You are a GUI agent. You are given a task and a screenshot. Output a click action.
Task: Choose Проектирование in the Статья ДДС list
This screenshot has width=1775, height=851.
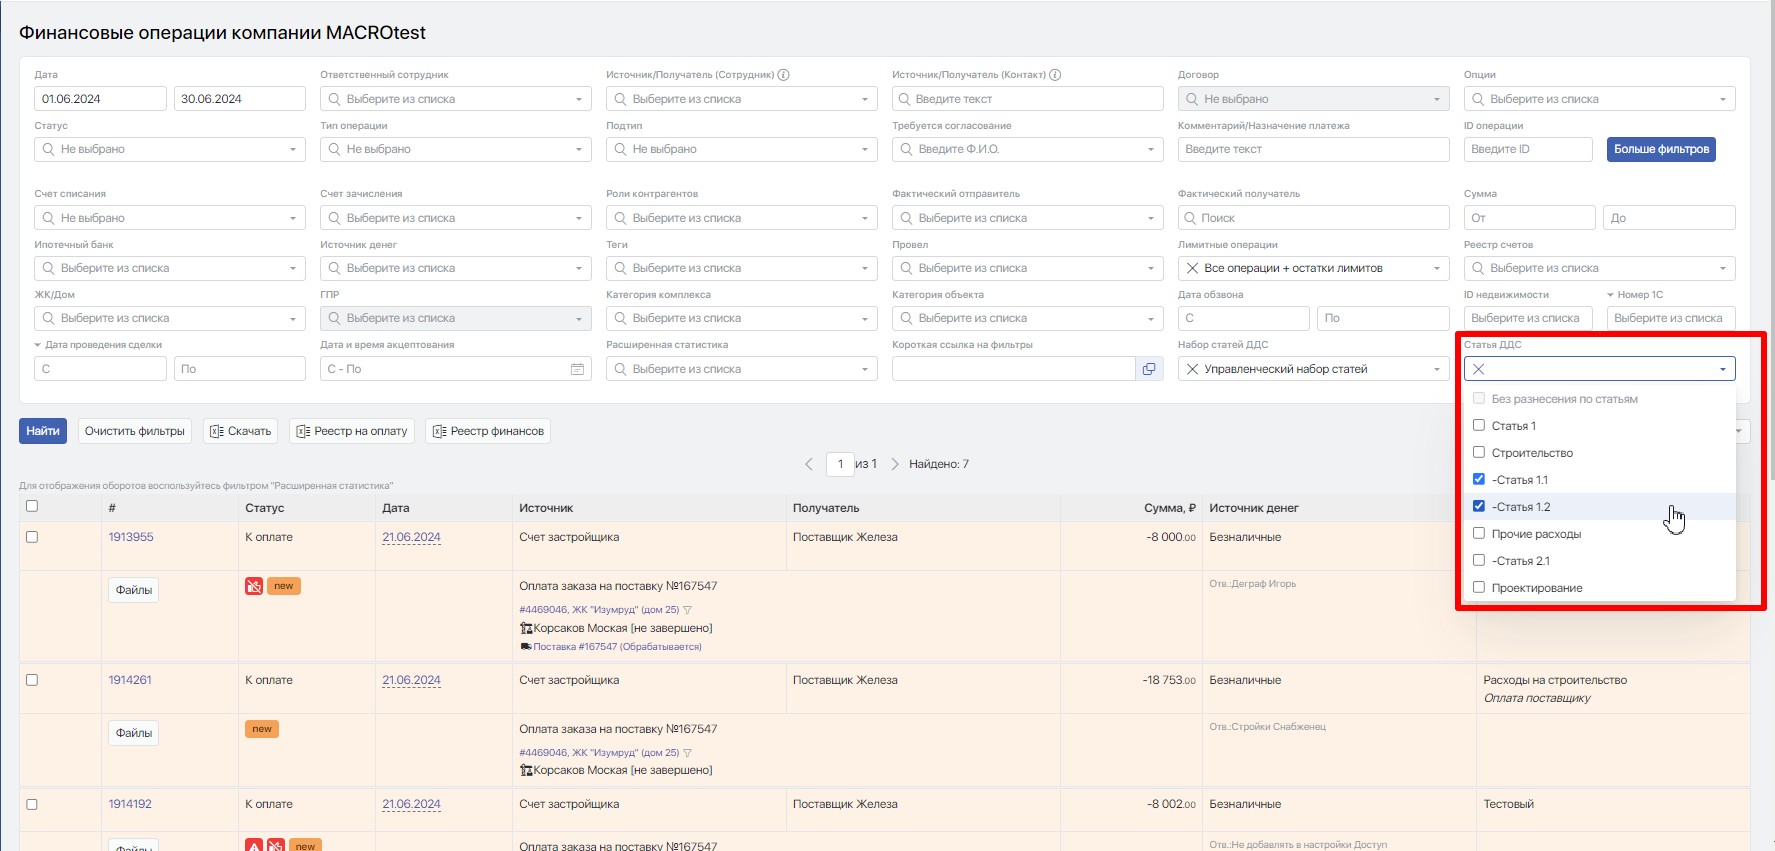click(x=1479, y=588)
